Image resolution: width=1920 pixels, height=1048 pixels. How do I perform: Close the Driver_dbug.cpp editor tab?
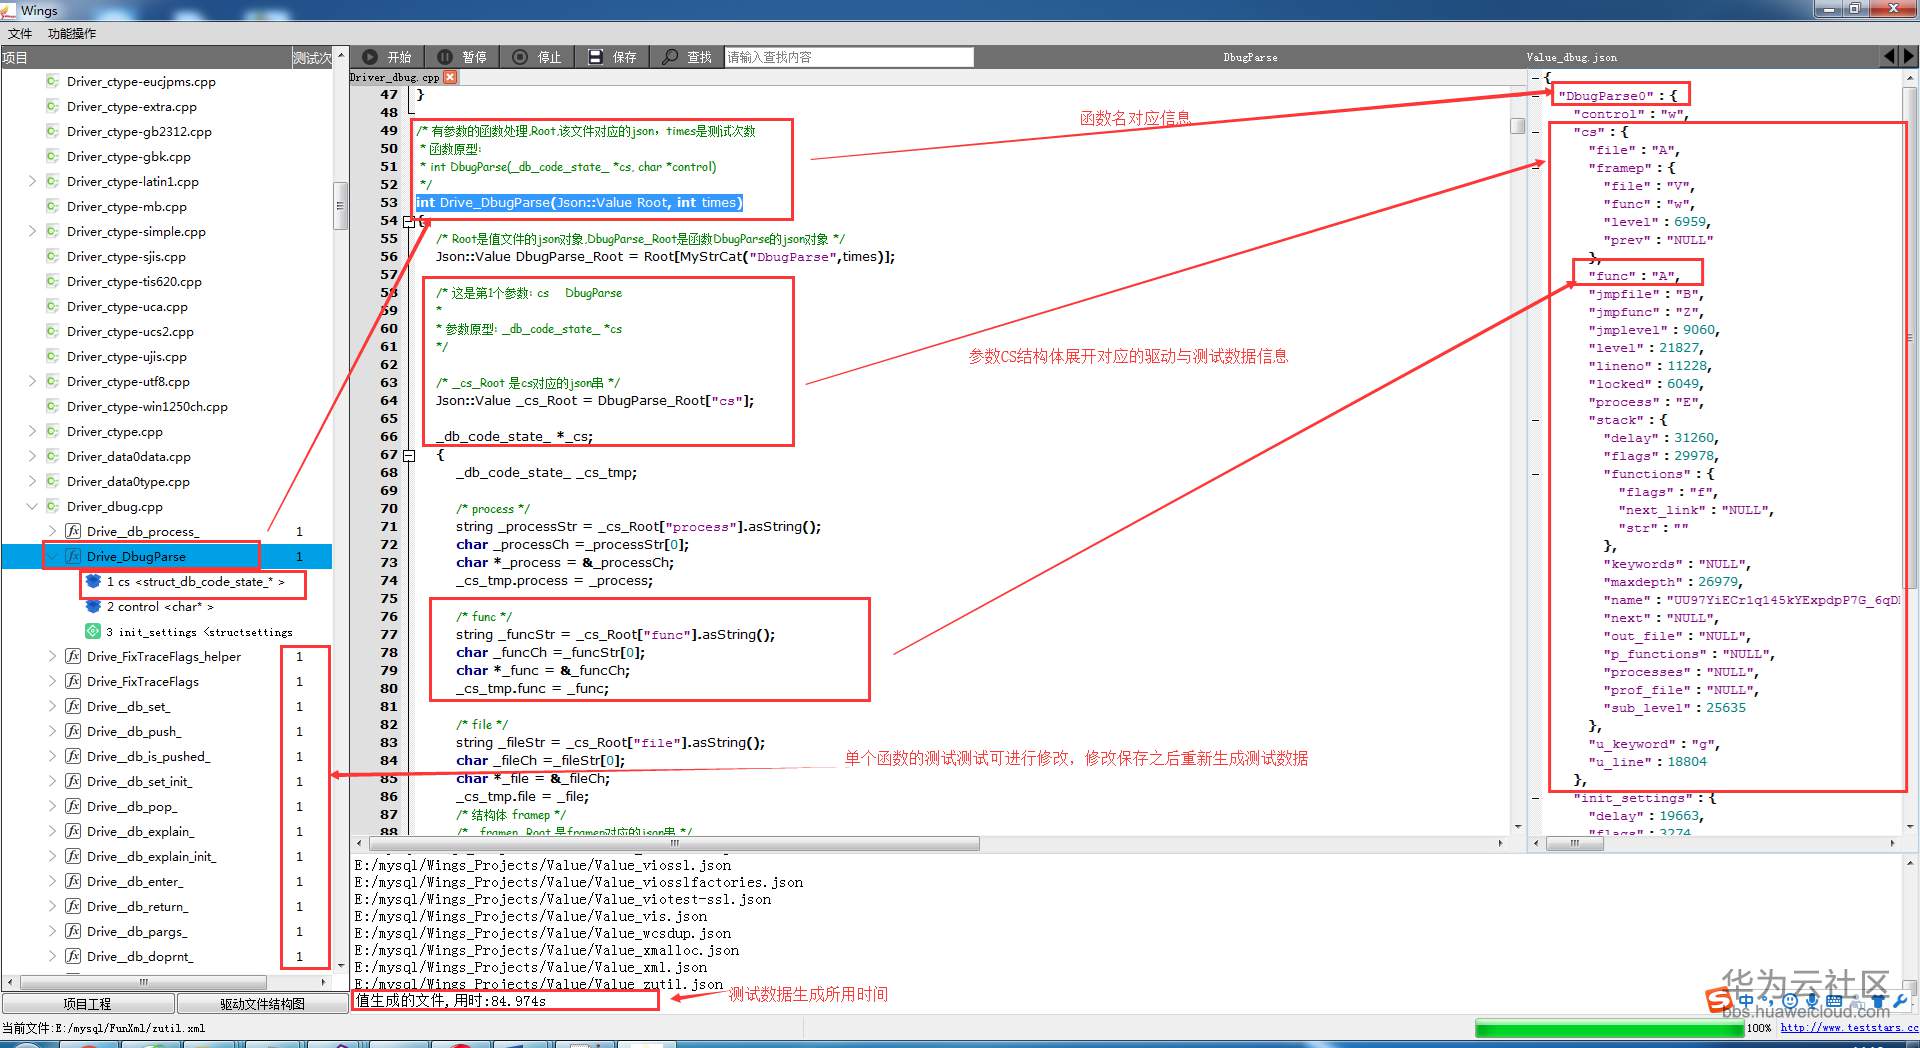[450, 77]
